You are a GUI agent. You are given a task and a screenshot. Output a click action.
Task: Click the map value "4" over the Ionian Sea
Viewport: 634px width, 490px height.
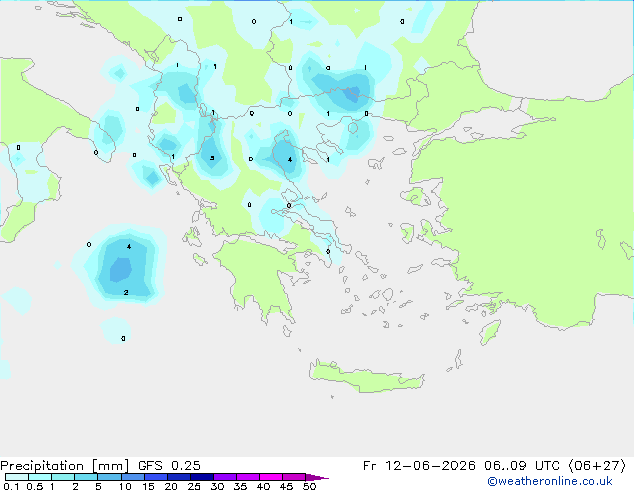point(129,246)
